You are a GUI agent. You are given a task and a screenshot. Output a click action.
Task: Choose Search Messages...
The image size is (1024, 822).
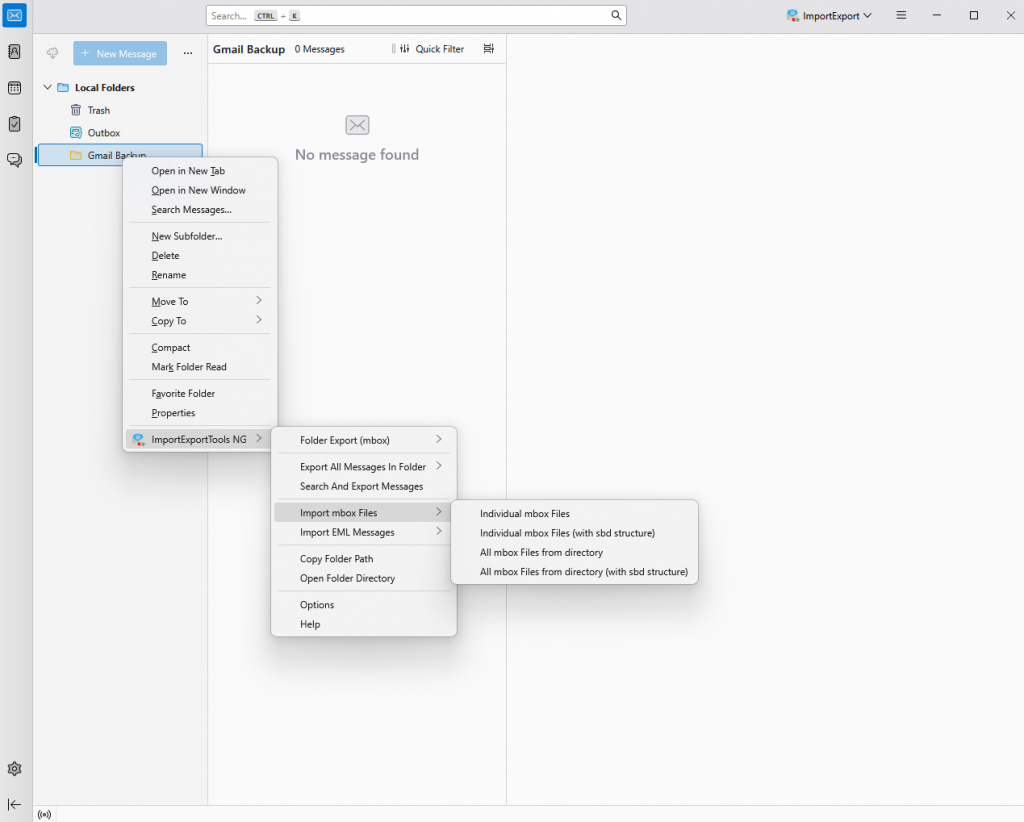pos(199,210)
